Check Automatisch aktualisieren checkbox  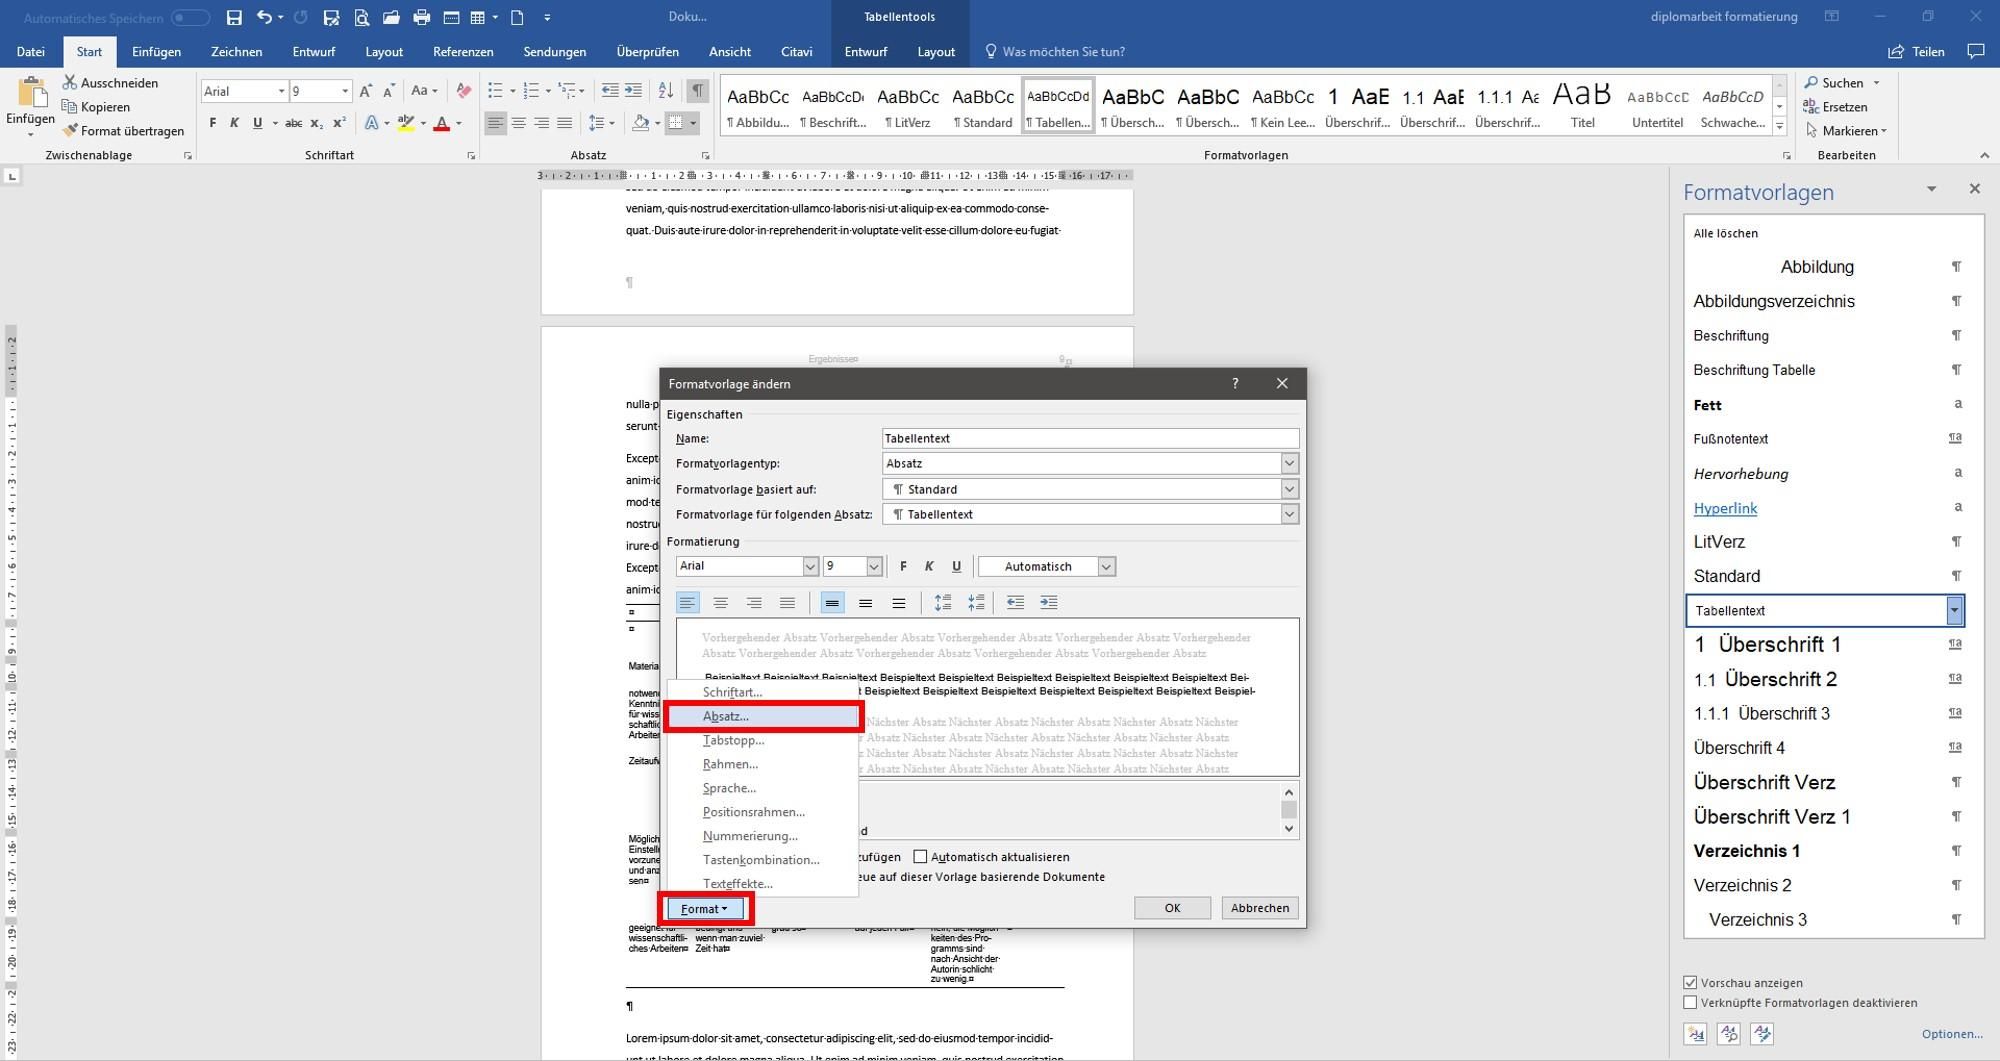click(x=920, y=857)
